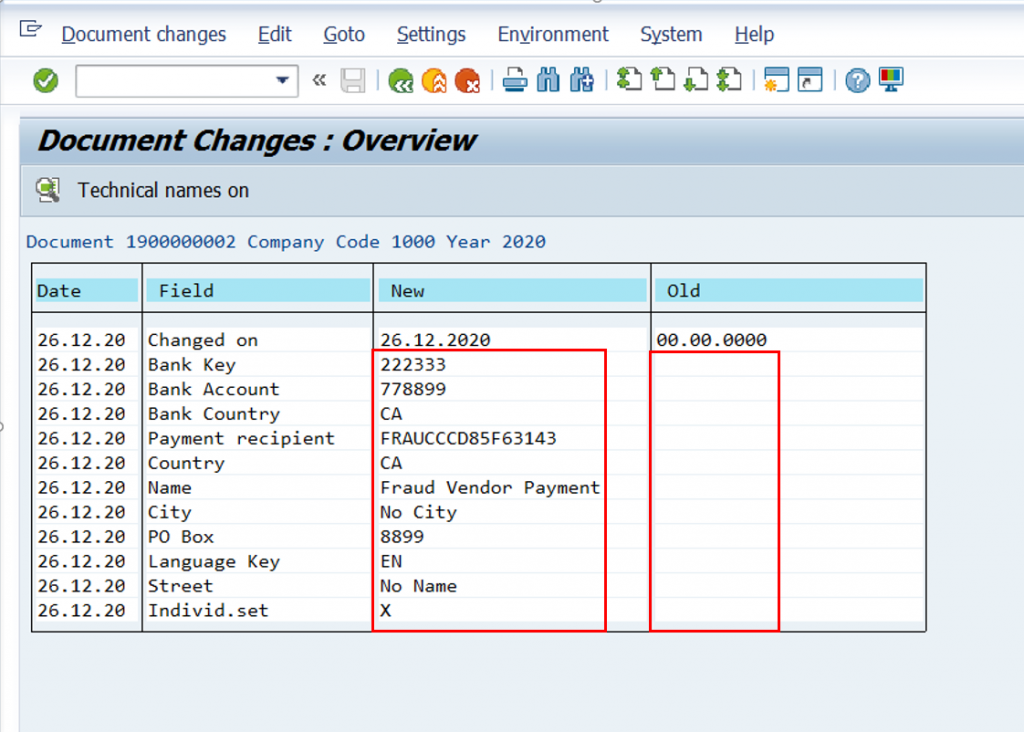1024x732 pixels.
Task: Click the red Cancel icon
Action: click(468, 81)
